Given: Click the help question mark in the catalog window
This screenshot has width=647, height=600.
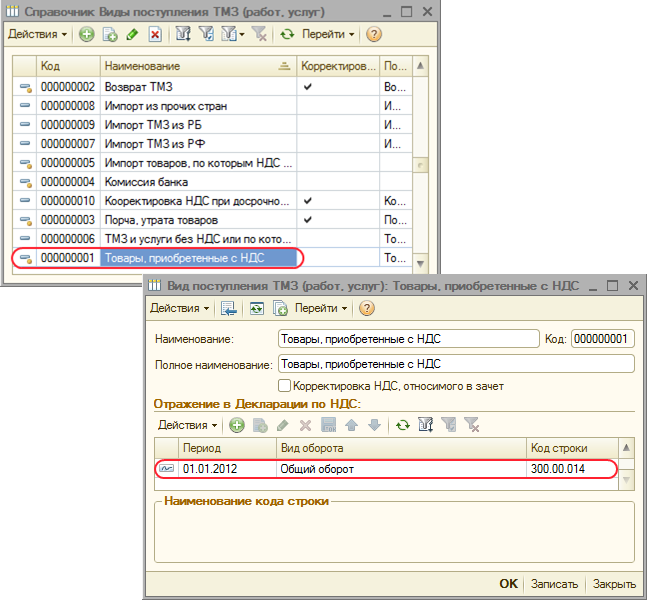Looking at the screenshot, I should coord(374,34).
